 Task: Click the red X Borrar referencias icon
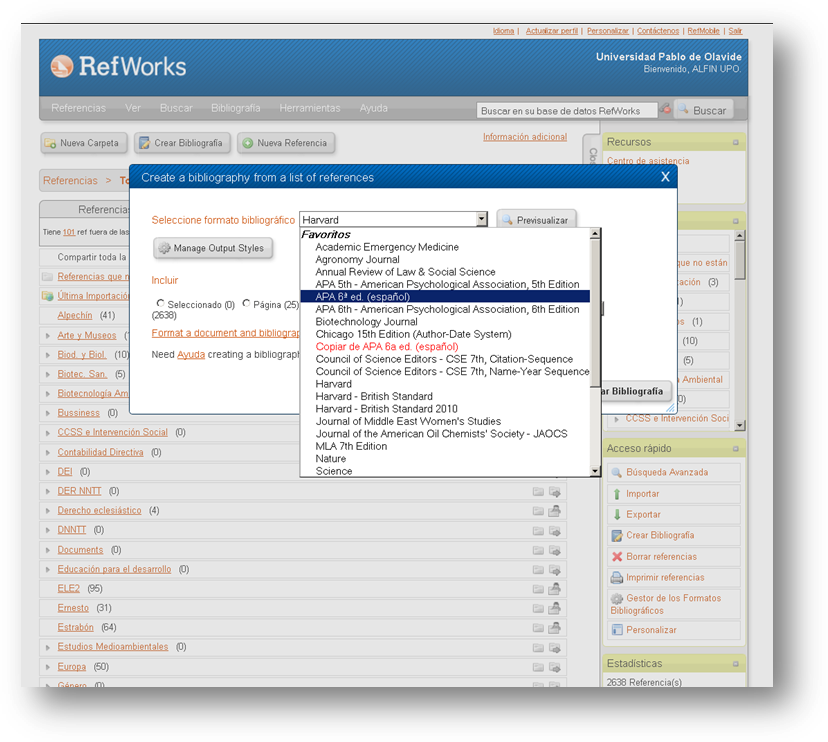click(x=616, y=557)
